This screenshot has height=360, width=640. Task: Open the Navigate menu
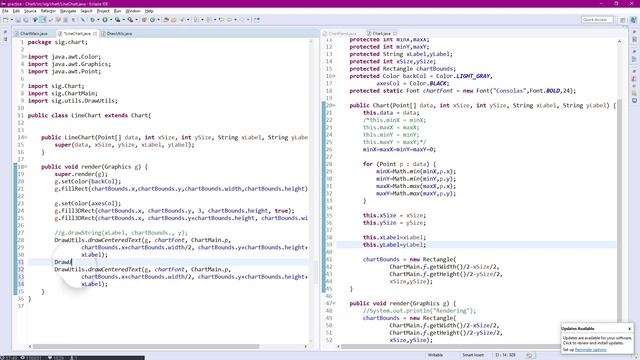[x=68, y=11]
